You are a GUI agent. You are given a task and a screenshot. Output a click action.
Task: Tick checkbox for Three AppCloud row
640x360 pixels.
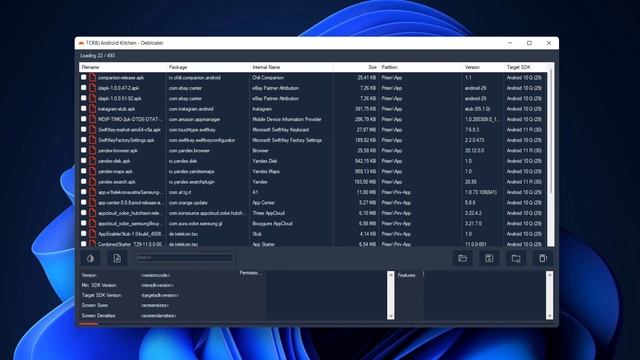coord(84,213)
